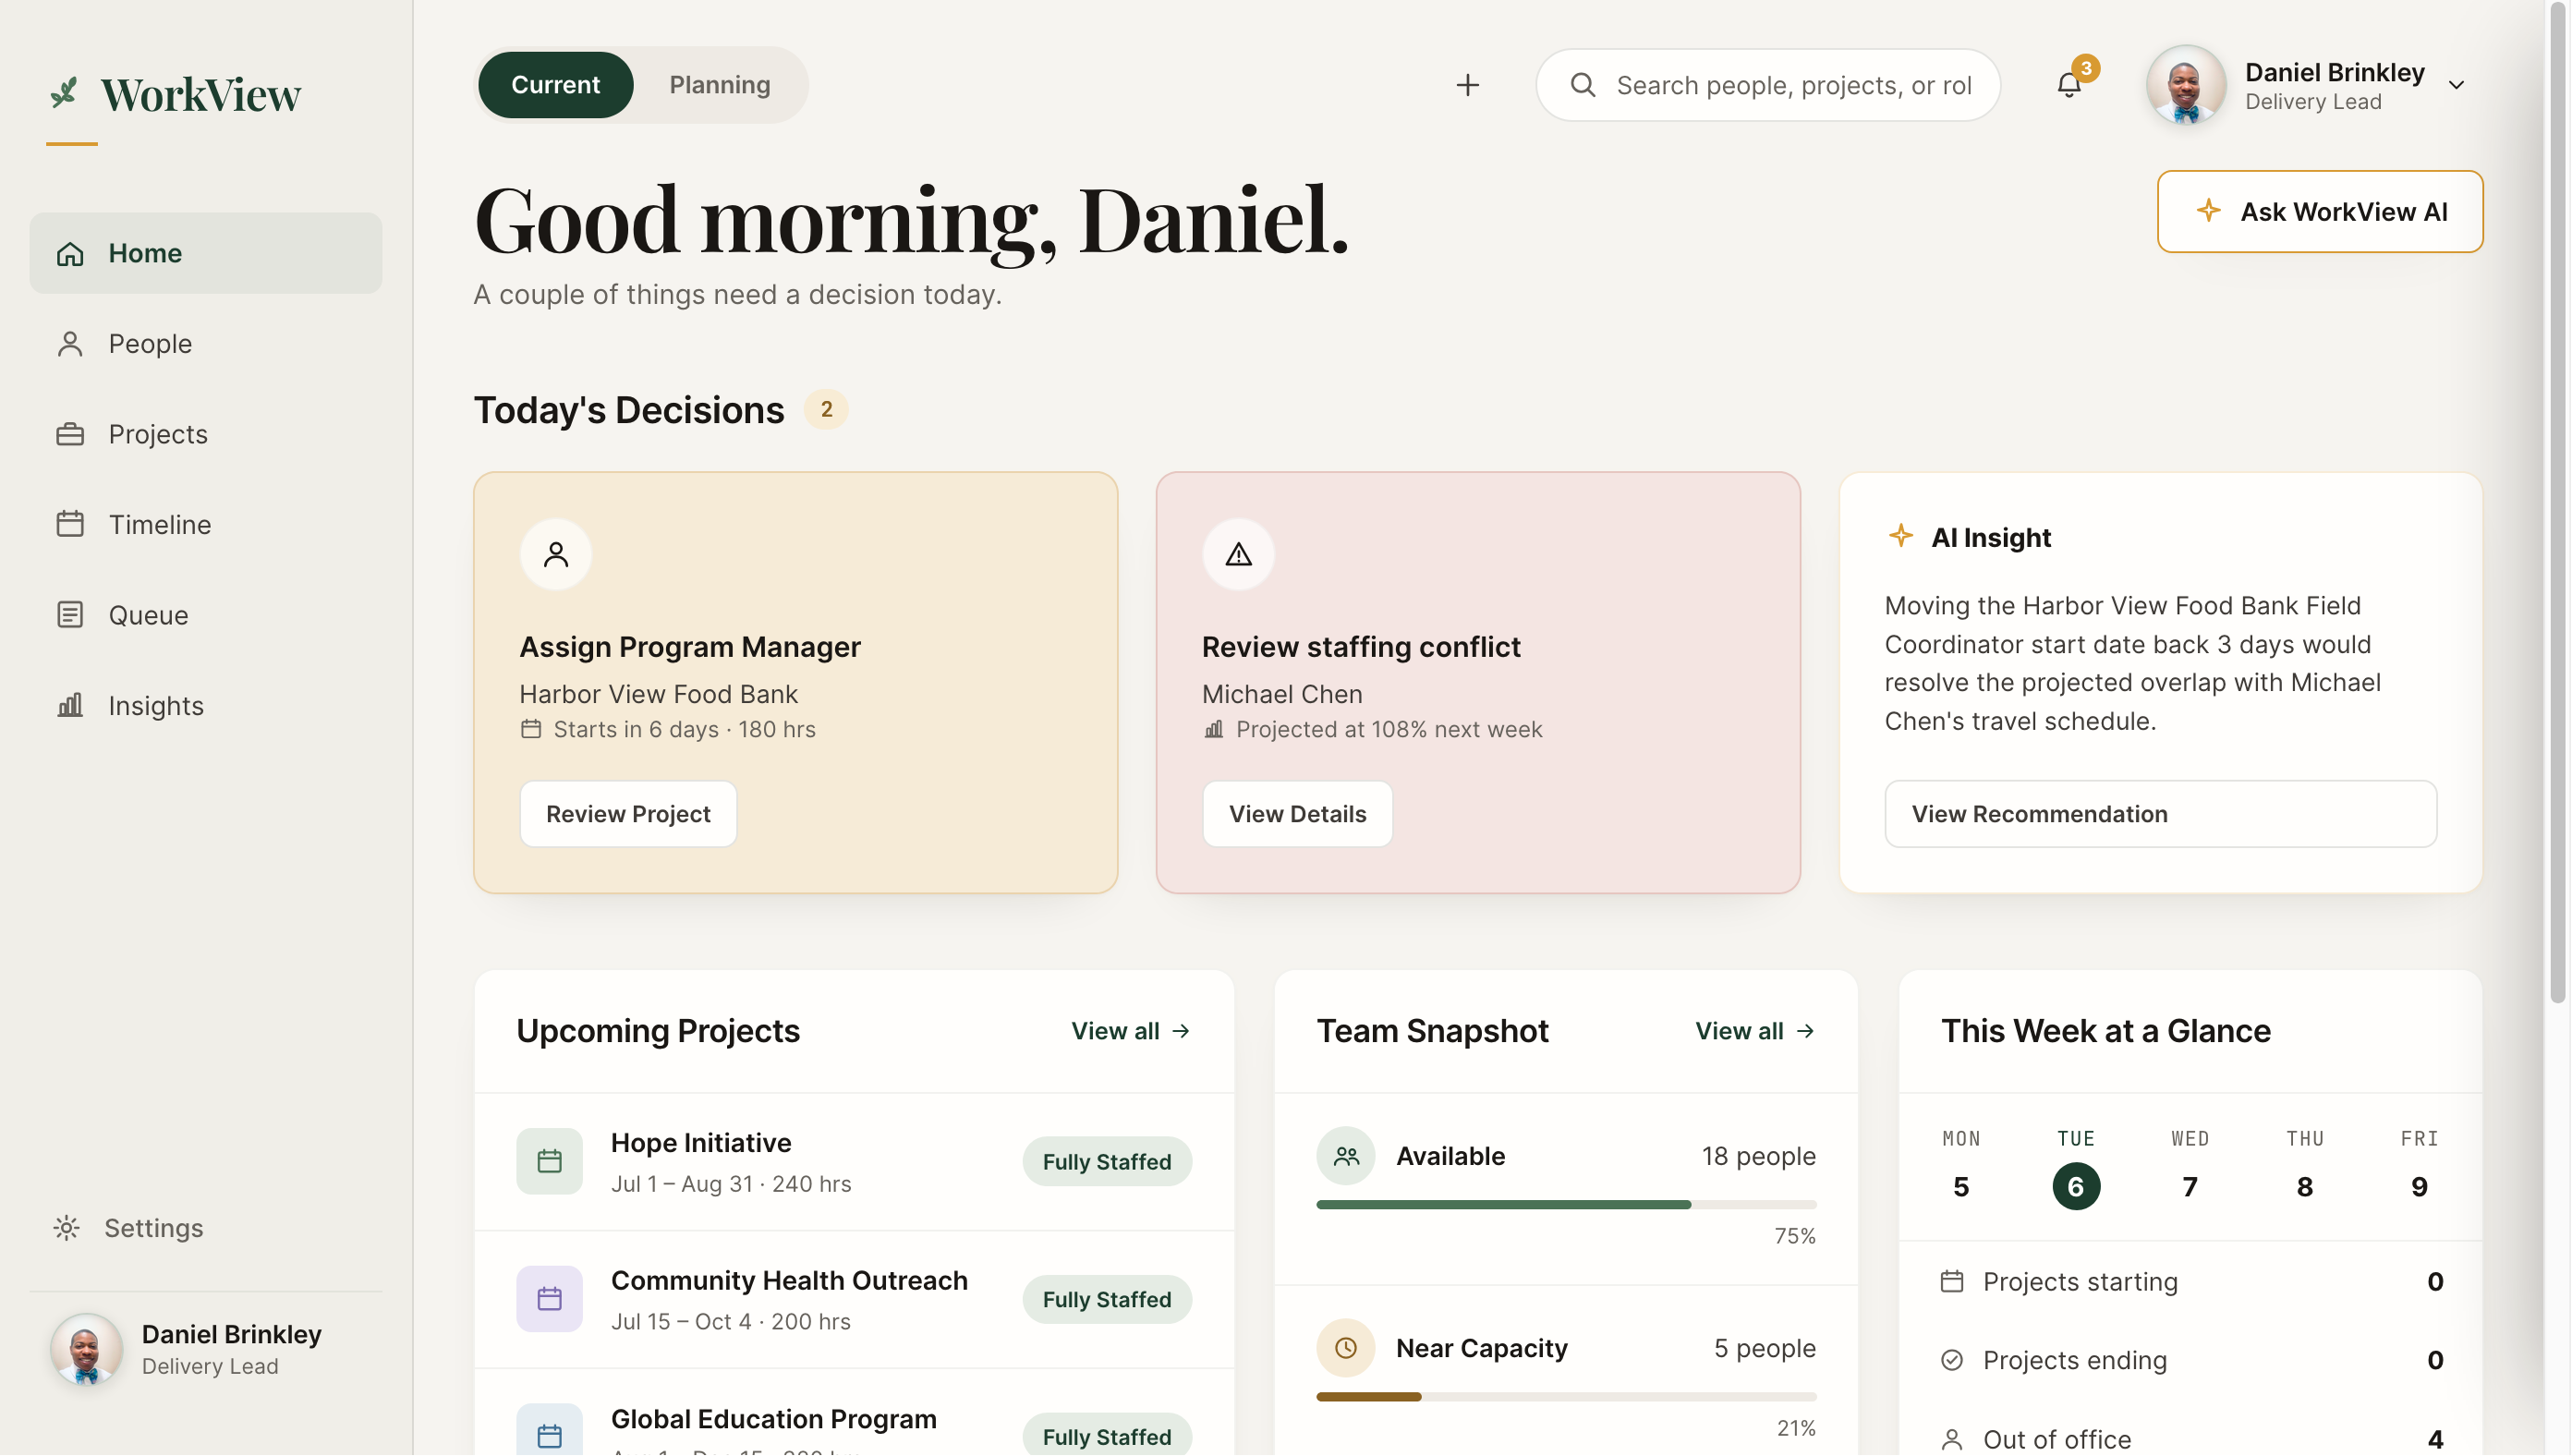The height and width of the screenshot is (1456, 2572).
Task: Open the People sidebar section
Action: point(205,344)
